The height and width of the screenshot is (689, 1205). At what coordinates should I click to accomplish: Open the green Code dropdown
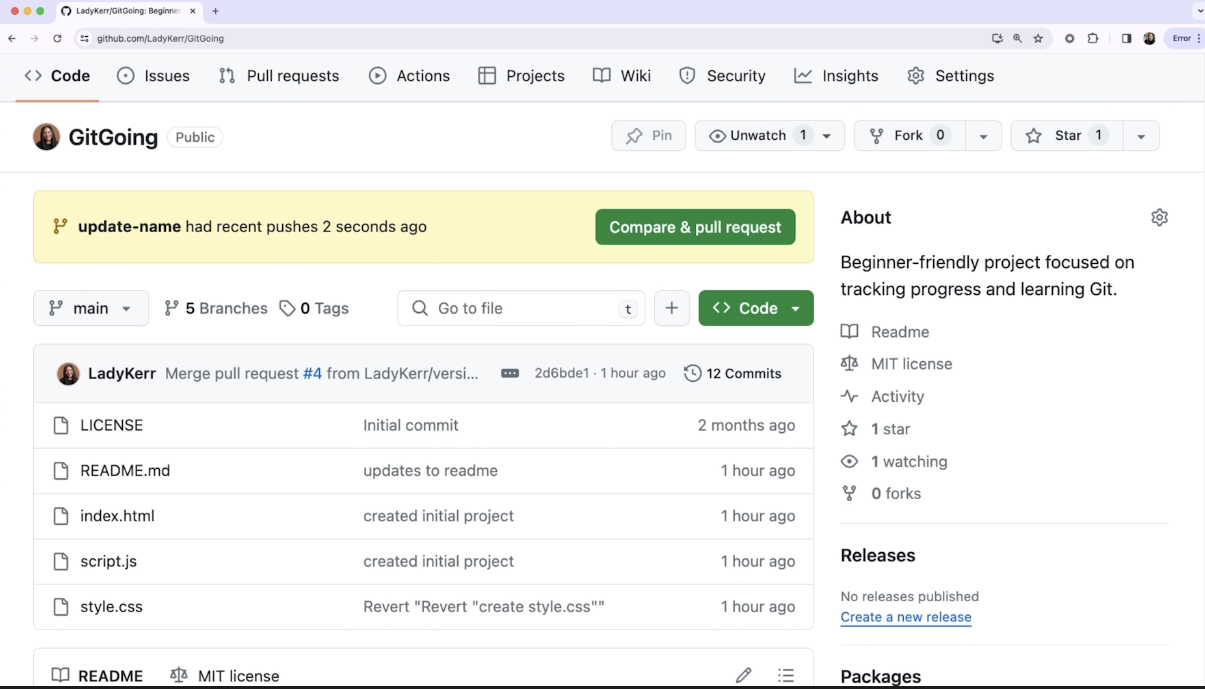click(x=756, y=308)
